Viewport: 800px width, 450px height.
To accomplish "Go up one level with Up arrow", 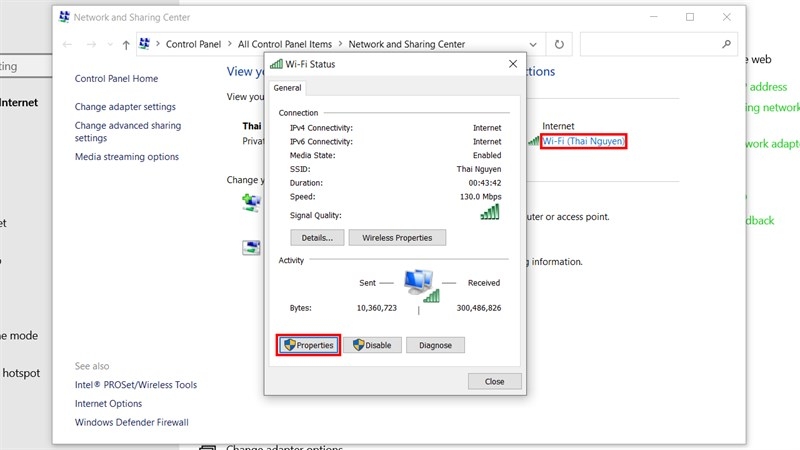I will click(125, 45).
